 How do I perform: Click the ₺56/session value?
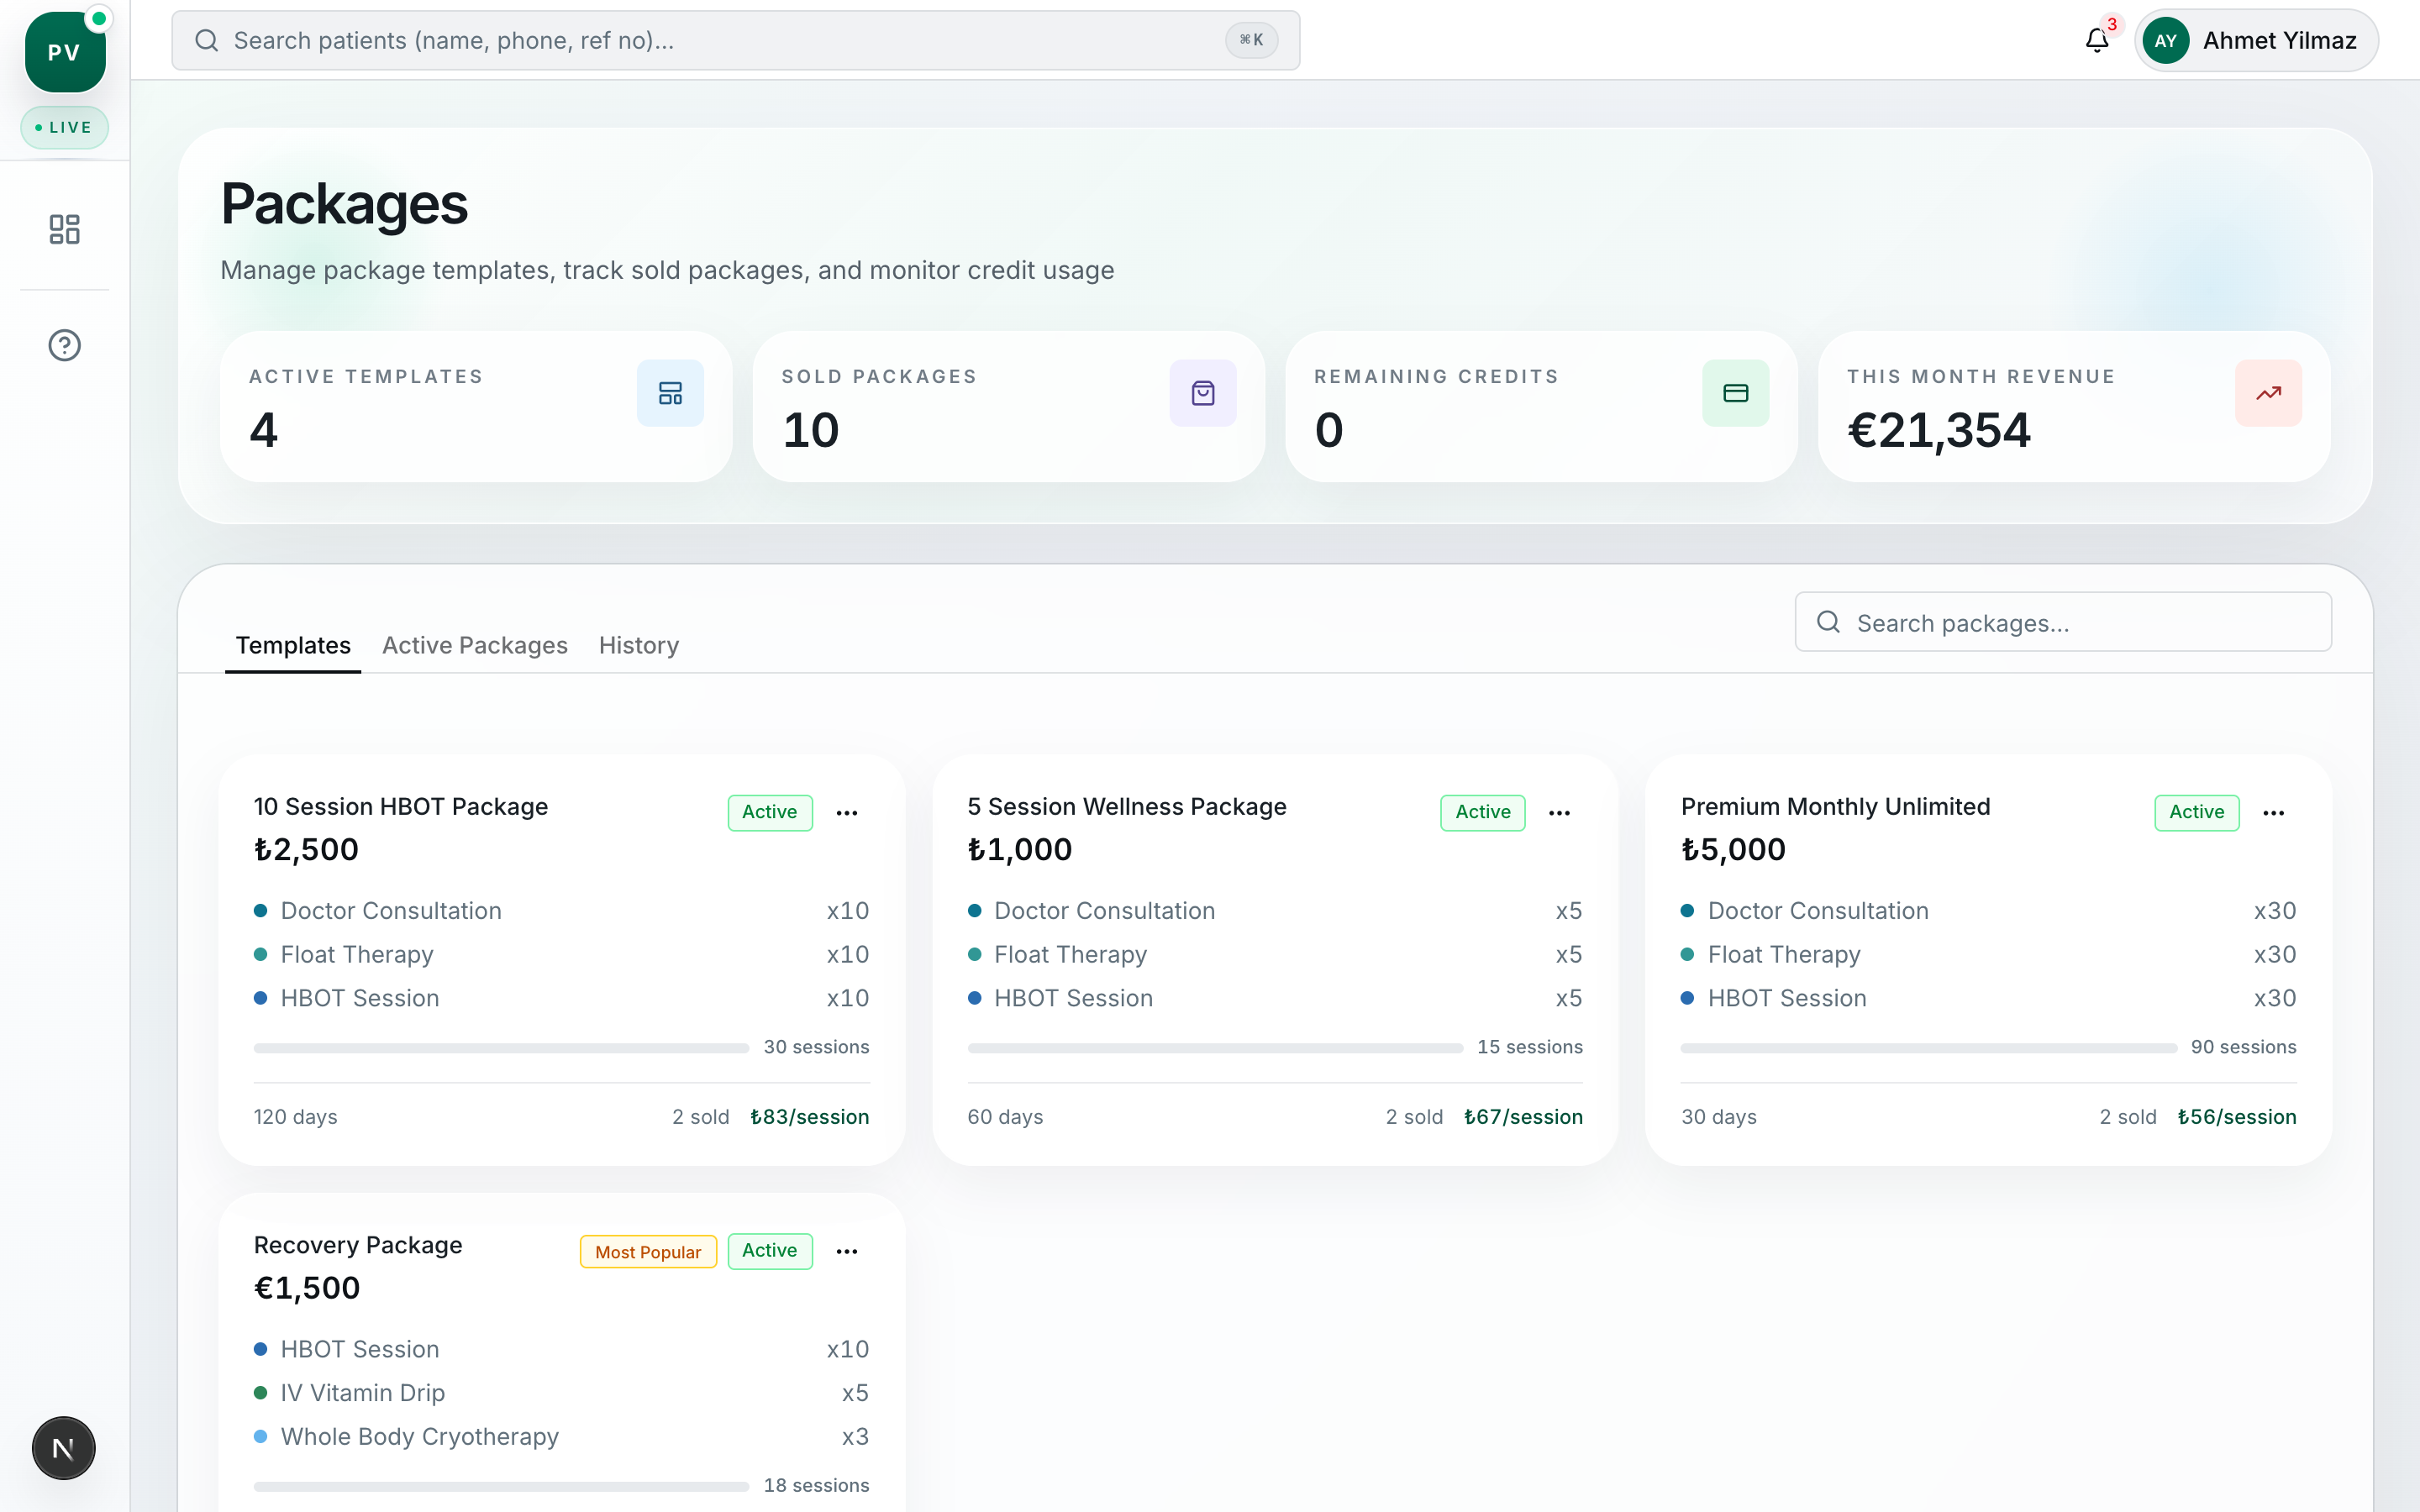[2237, 1117]
